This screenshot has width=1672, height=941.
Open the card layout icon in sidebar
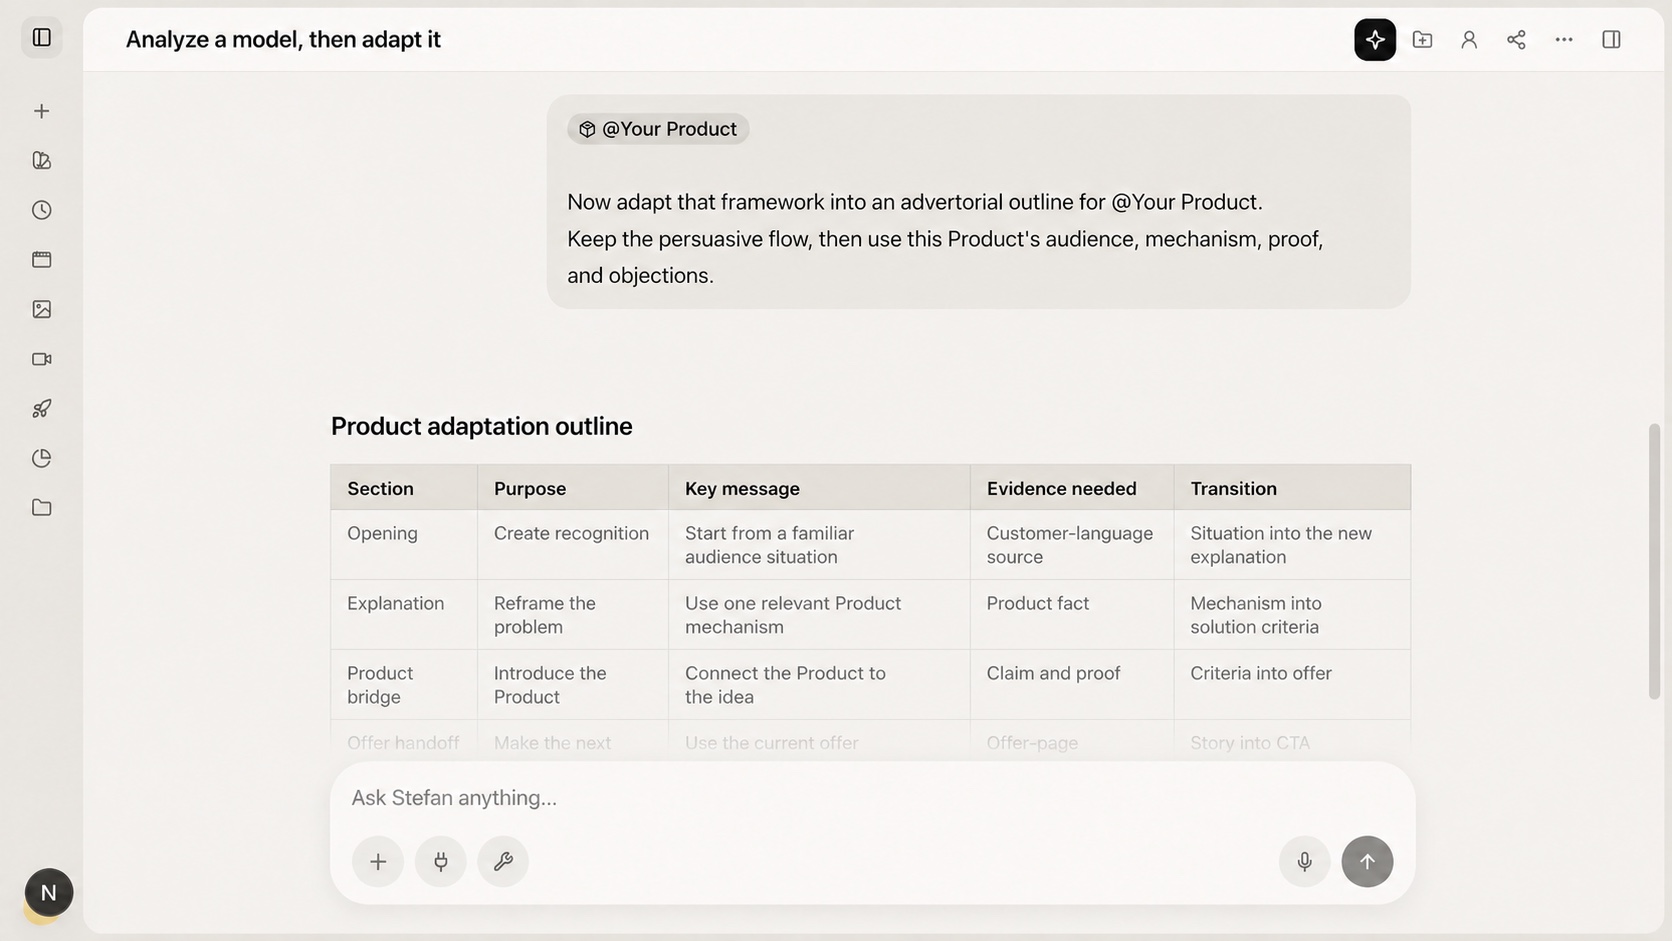click(x=42, y=260)
